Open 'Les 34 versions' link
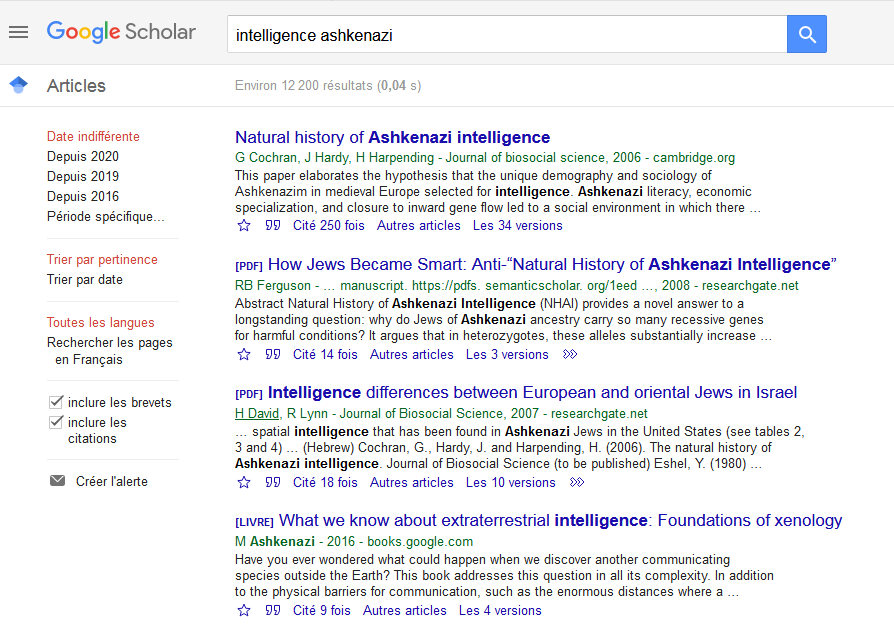Viewport: 894px width, 624px height. [x=518, y=225]
